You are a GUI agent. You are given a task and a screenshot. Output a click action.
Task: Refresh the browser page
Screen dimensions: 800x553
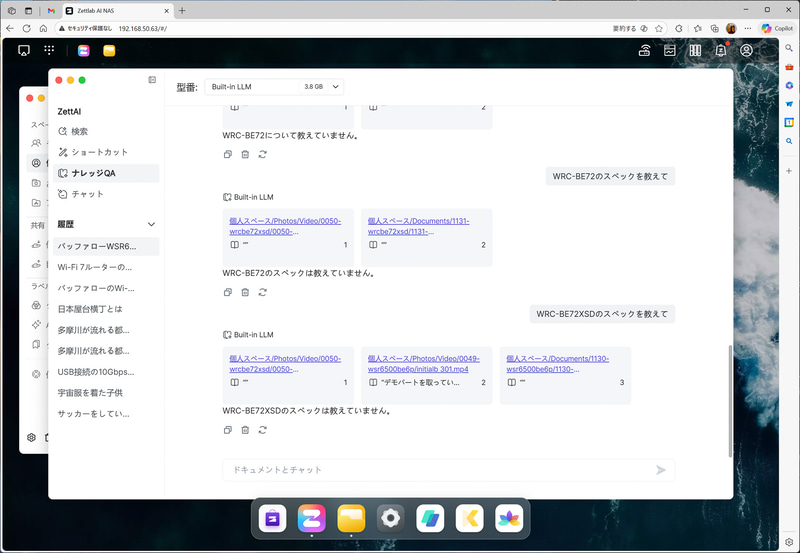27,29
